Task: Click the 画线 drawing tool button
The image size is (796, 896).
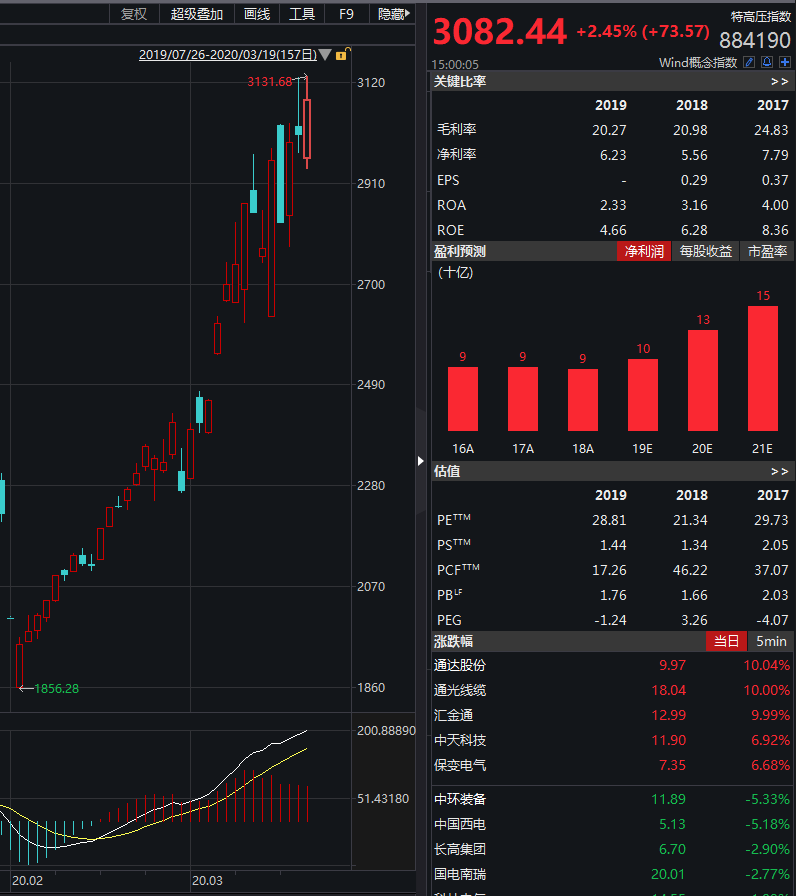Action: [257, 14]
